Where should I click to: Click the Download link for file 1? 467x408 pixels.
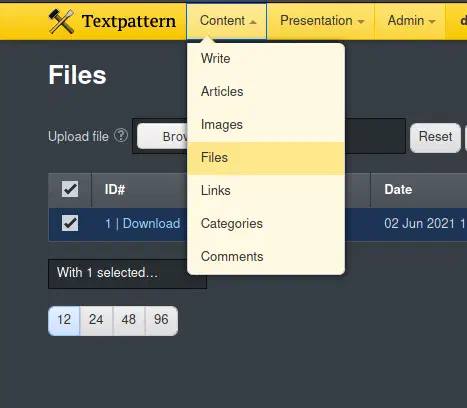click(151, 223)
